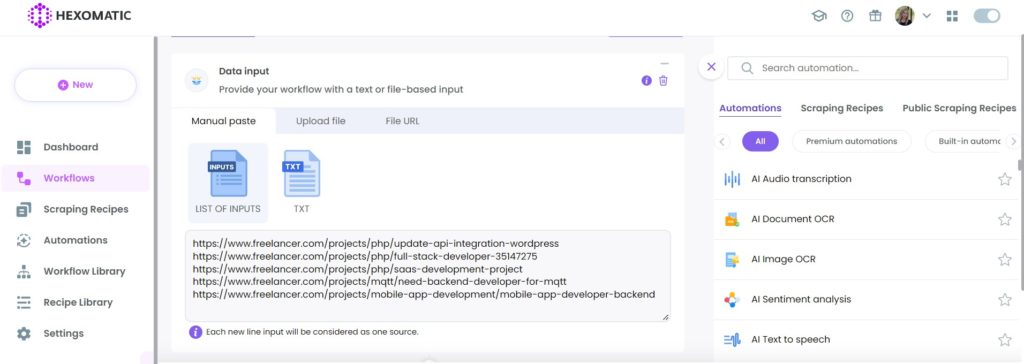Focus the Search automation field
This screenshot has height=364, width=1024.
pyautogui.click(x=868, y=68)
